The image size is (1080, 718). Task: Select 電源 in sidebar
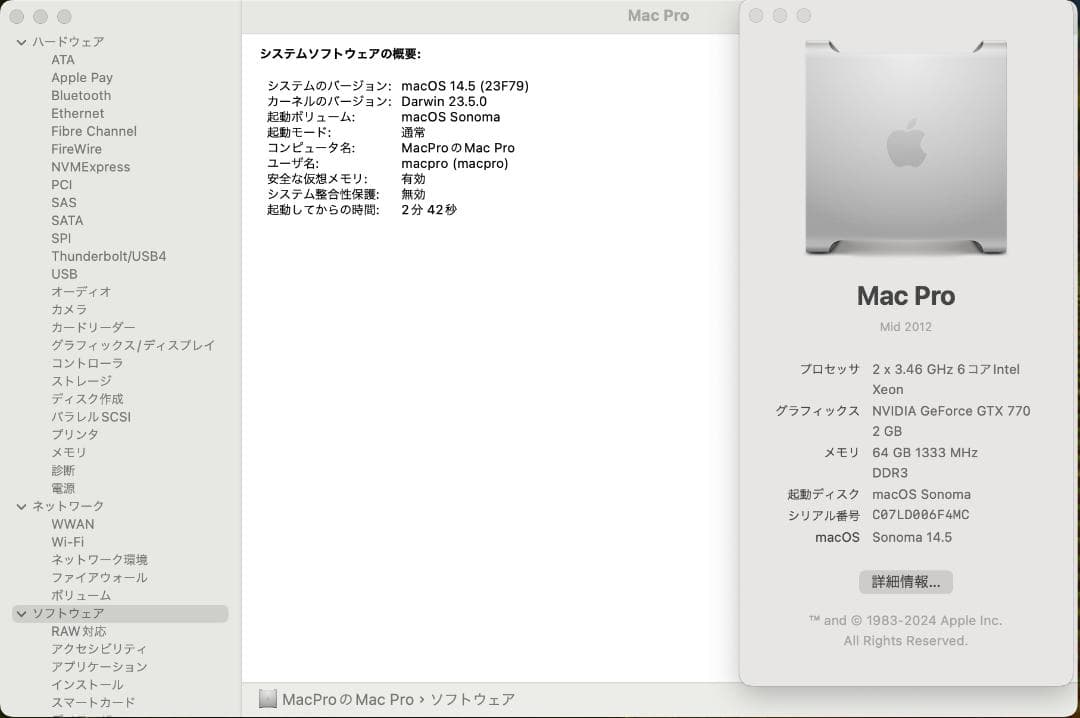coord(63,489)
